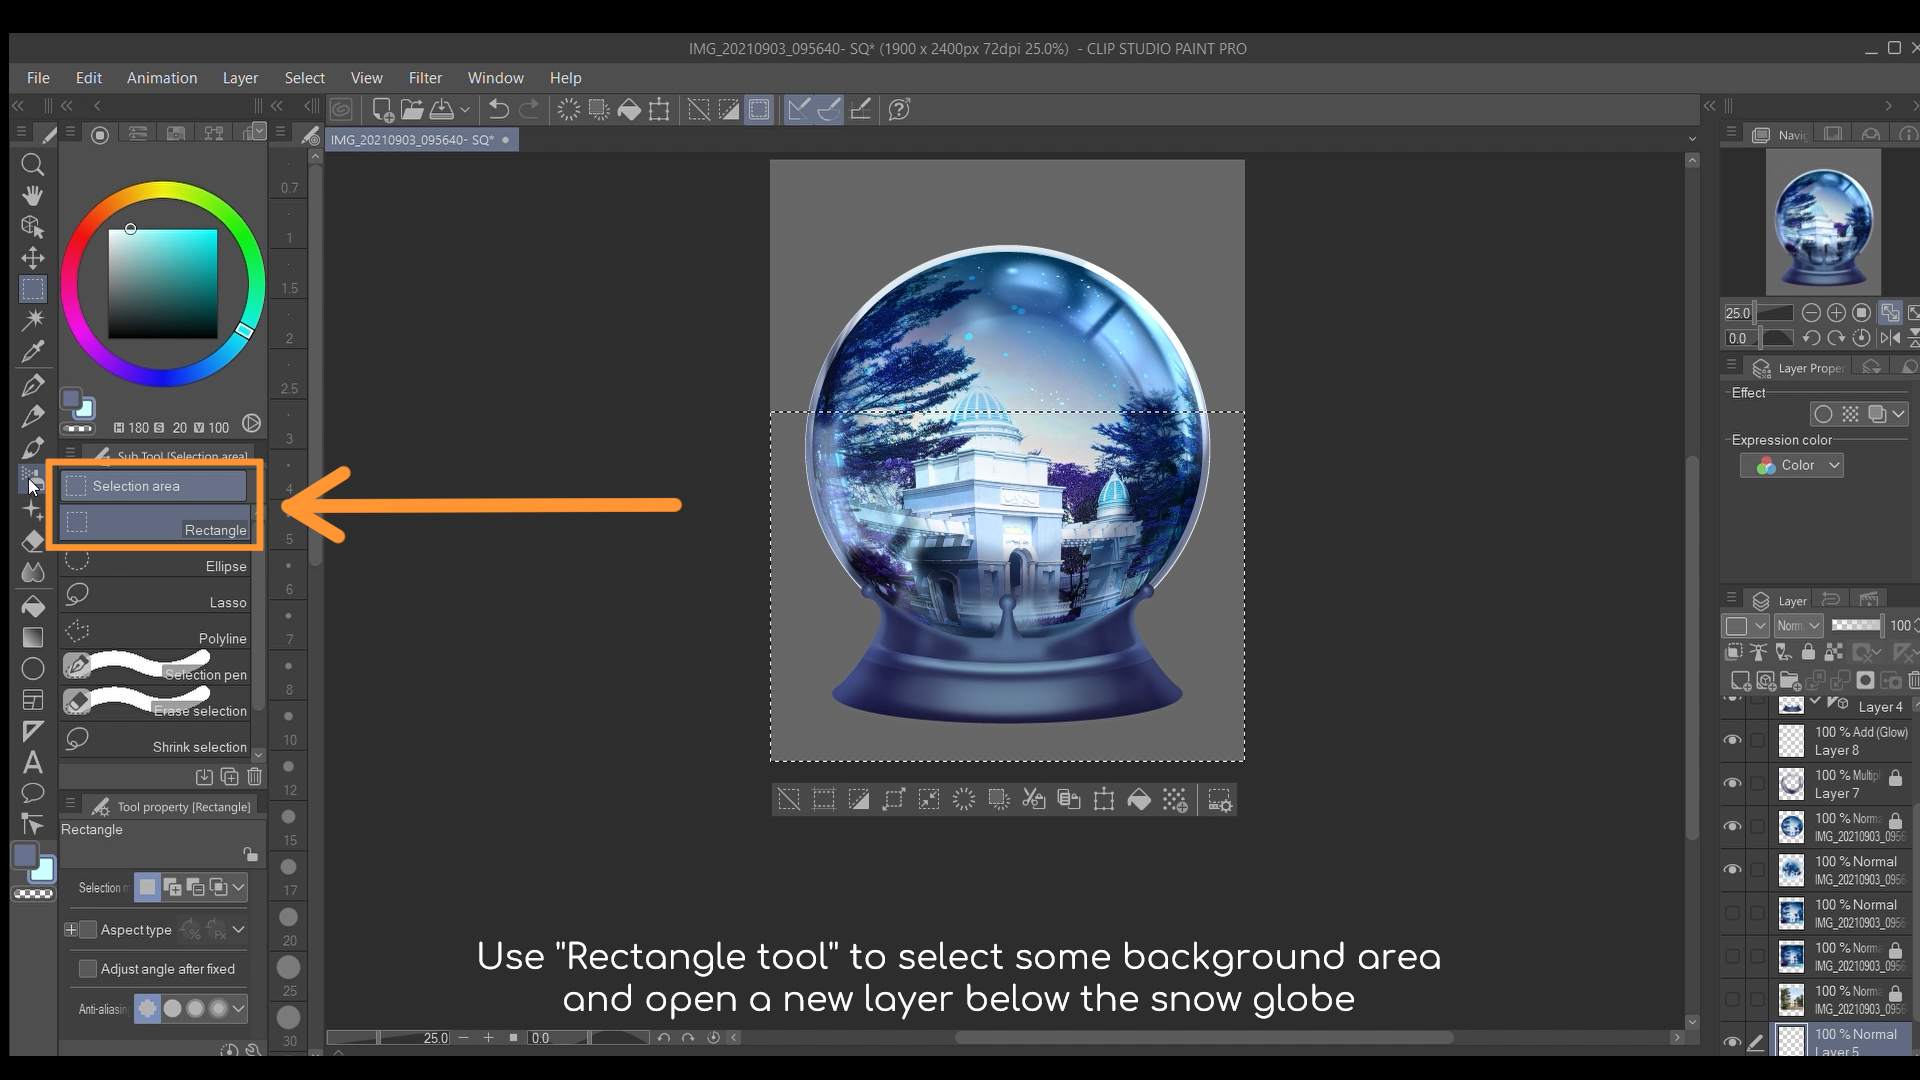Click the Open file folder icon

[412, 110]
